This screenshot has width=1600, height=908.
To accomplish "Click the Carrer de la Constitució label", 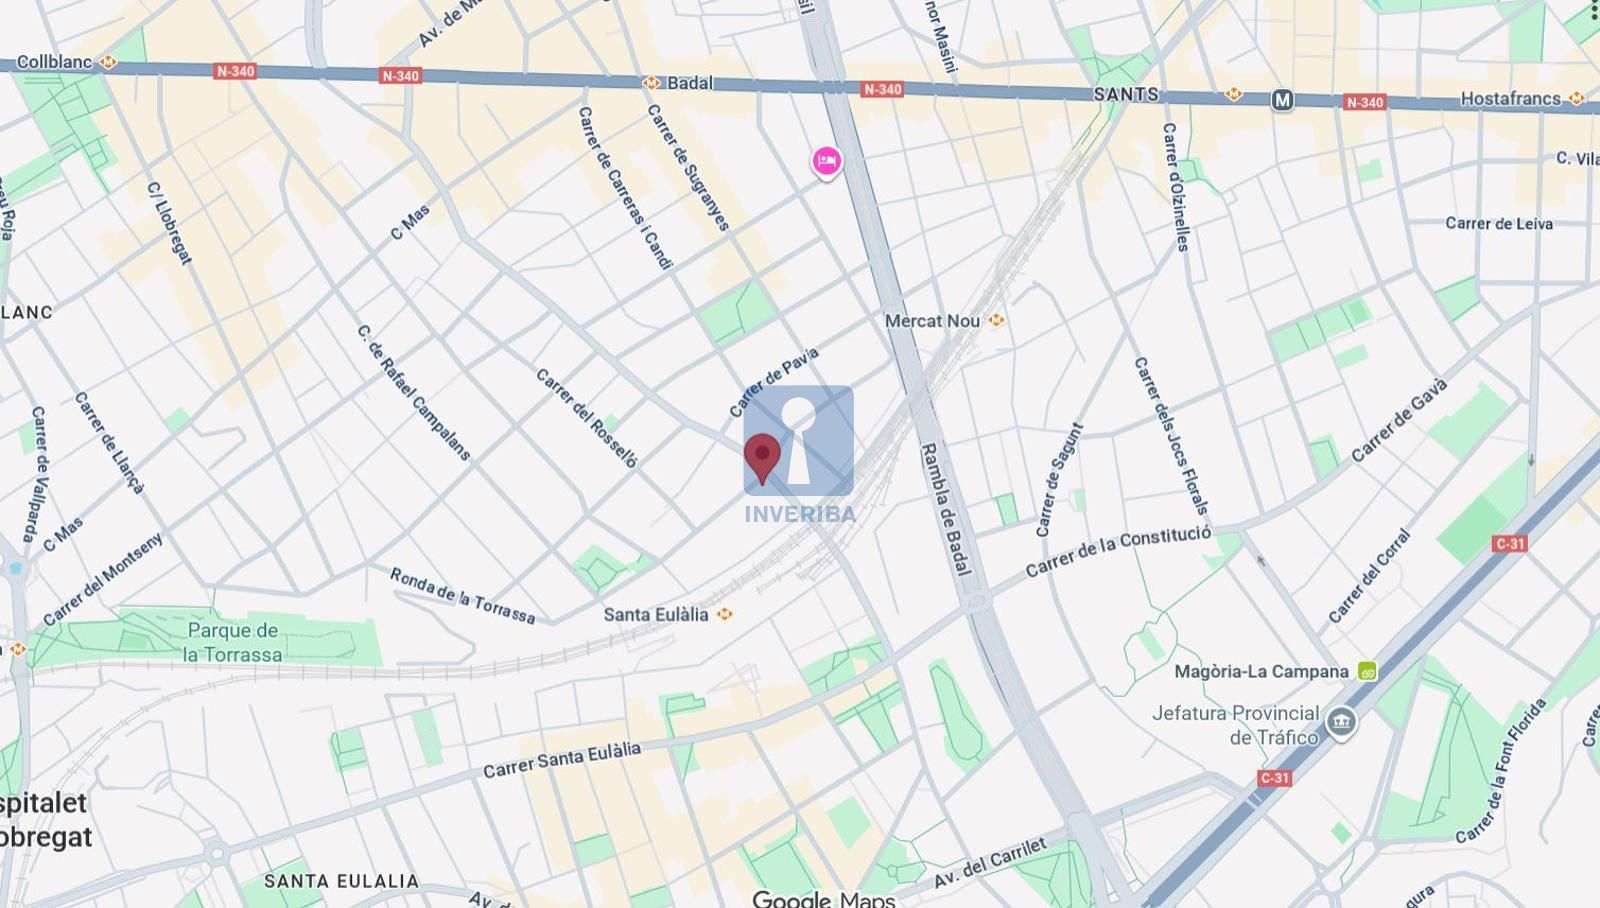I will (x=1118, y=550).
